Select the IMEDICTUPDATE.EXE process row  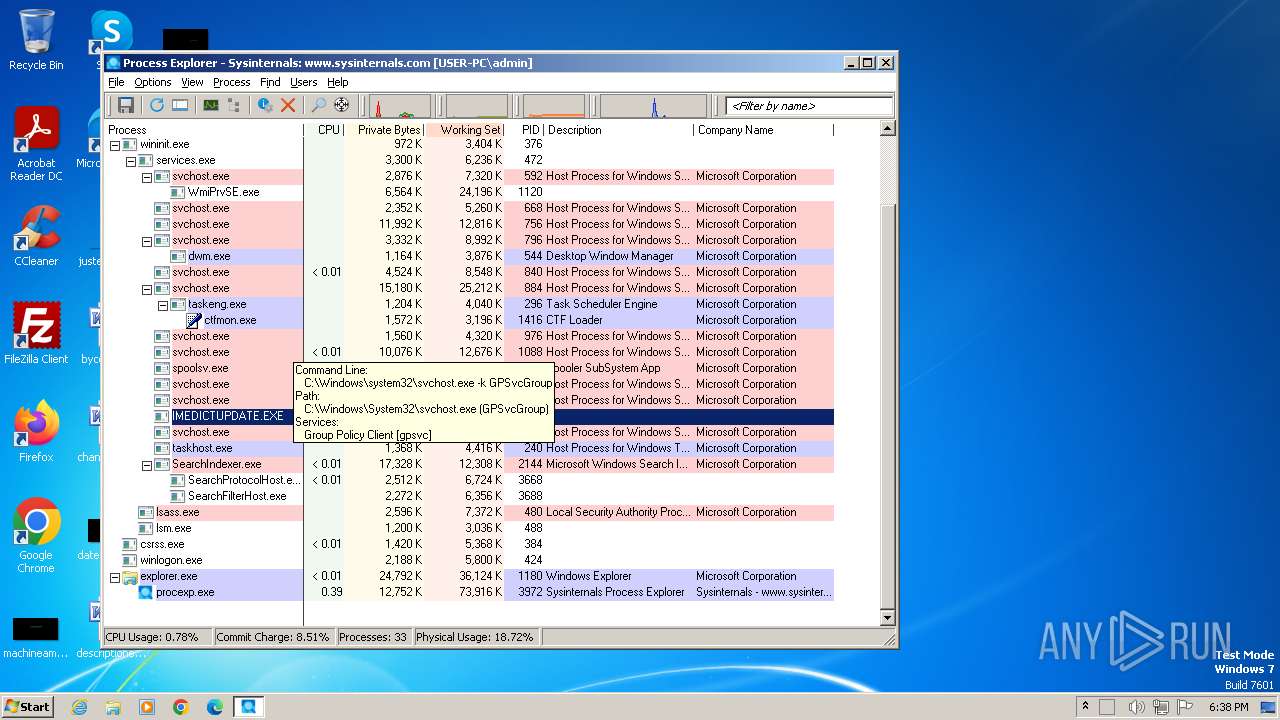[x=469, y=416]
